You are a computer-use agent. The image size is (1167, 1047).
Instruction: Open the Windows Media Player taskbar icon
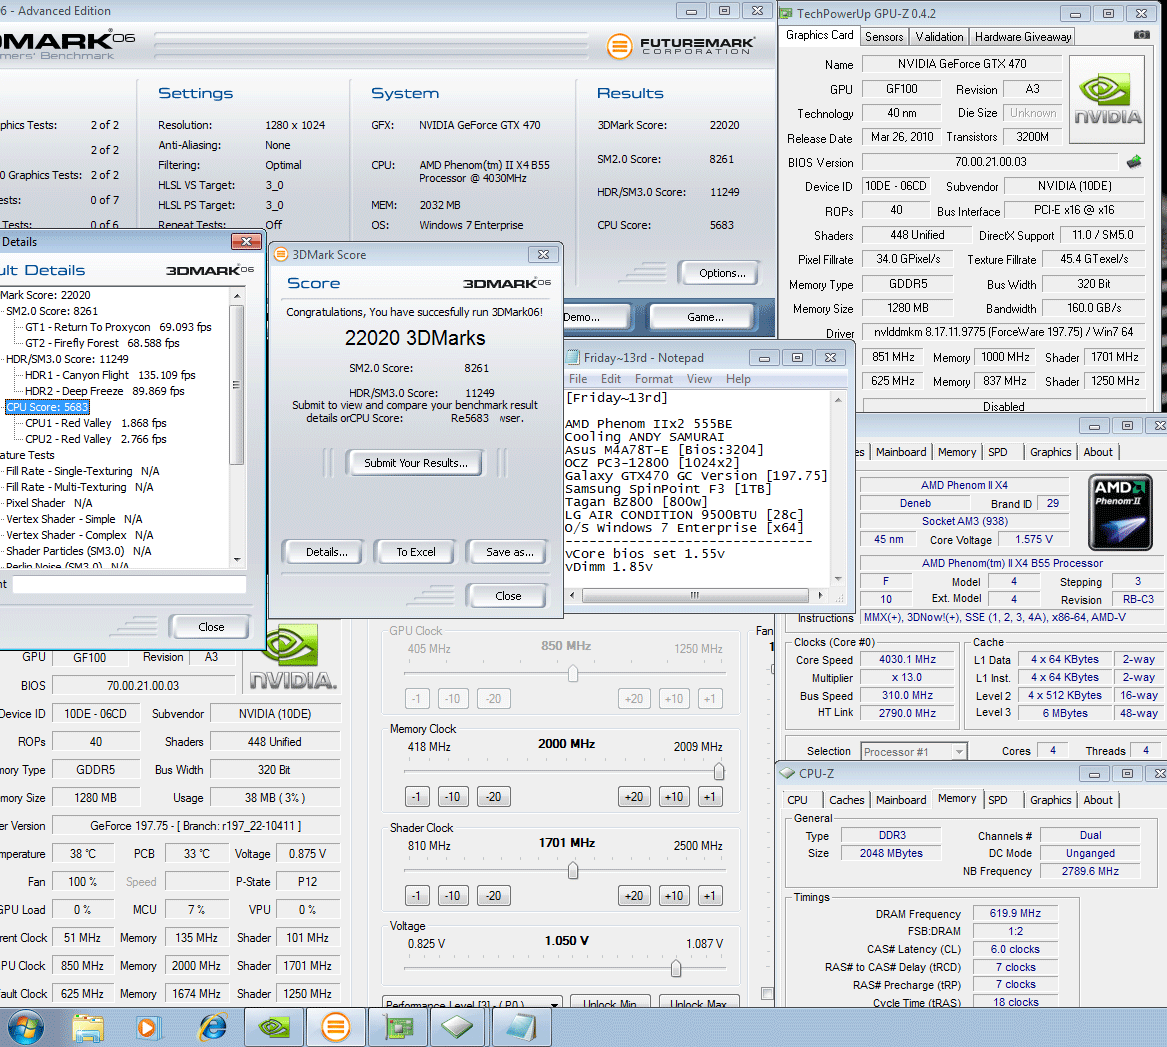148,1027
